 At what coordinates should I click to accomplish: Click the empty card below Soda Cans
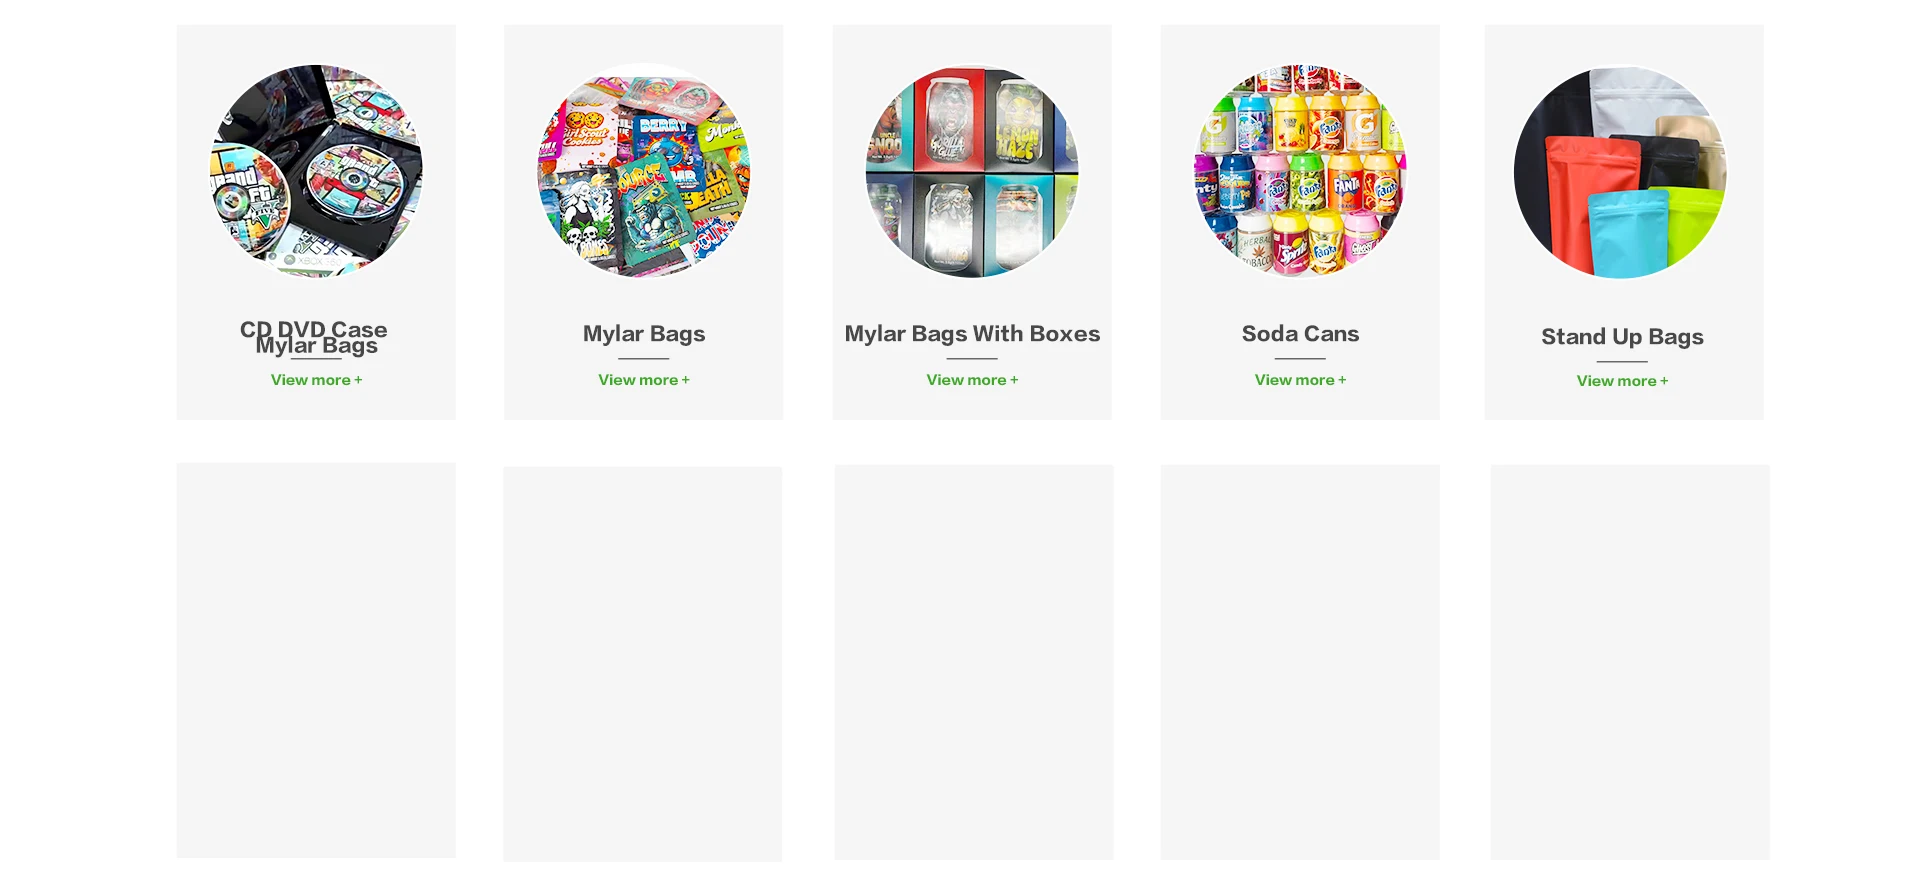pyautogui.click(x=1300, y=662)
